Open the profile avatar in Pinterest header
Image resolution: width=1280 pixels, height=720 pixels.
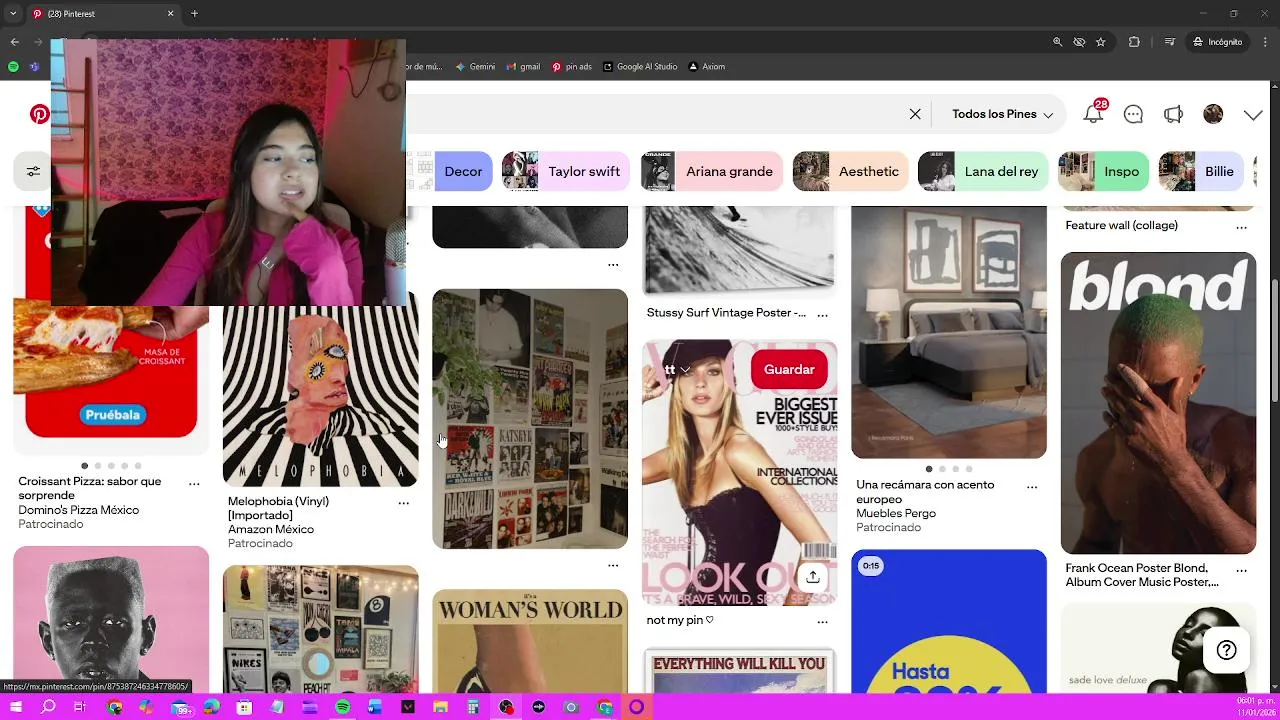[x=1213, y=114]
